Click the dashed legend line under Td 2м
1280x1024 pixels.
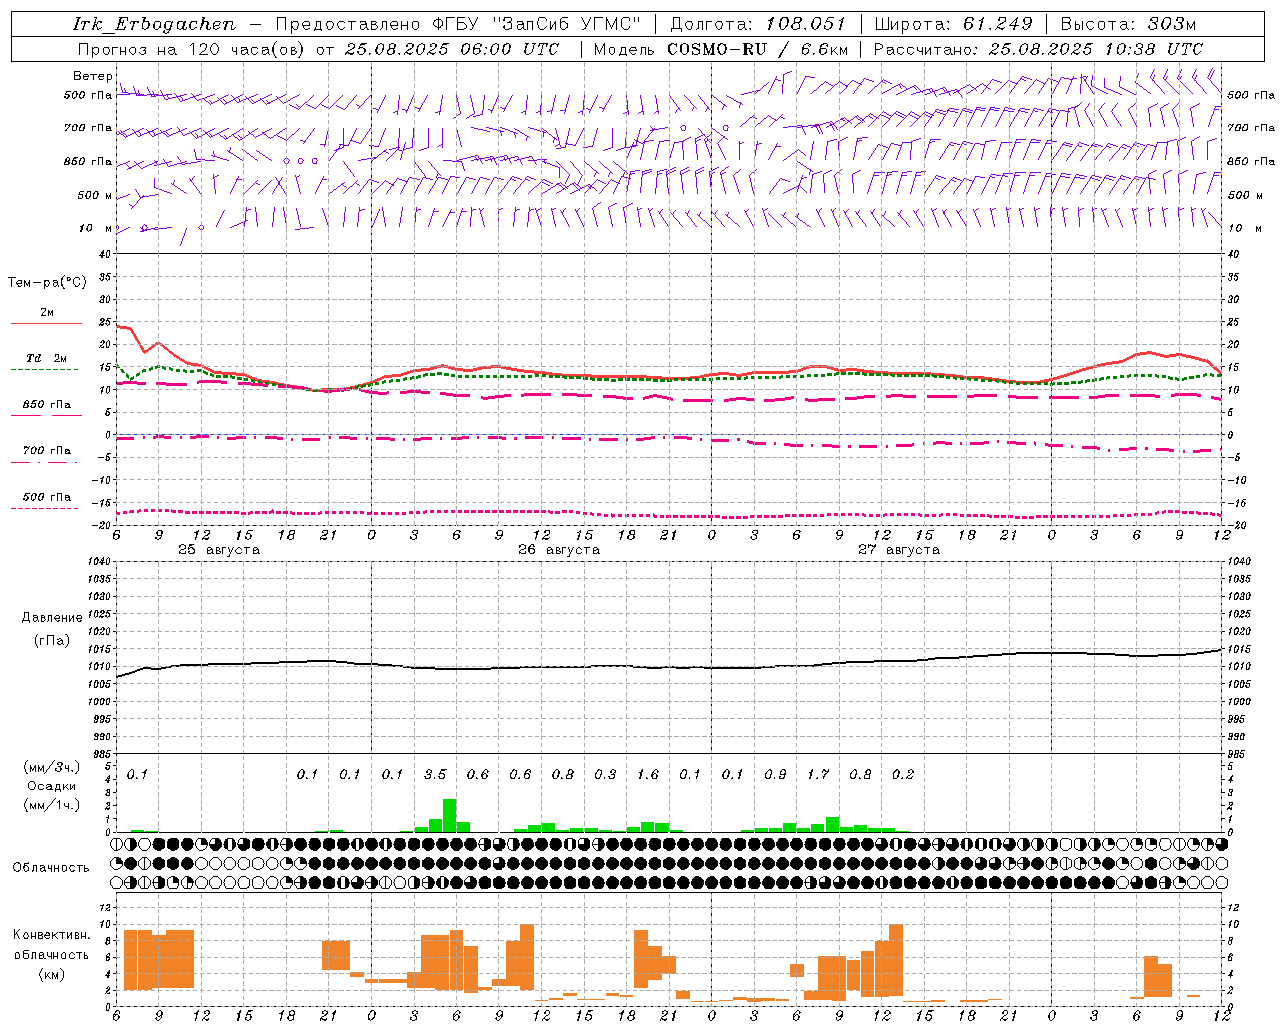point(45,370)
